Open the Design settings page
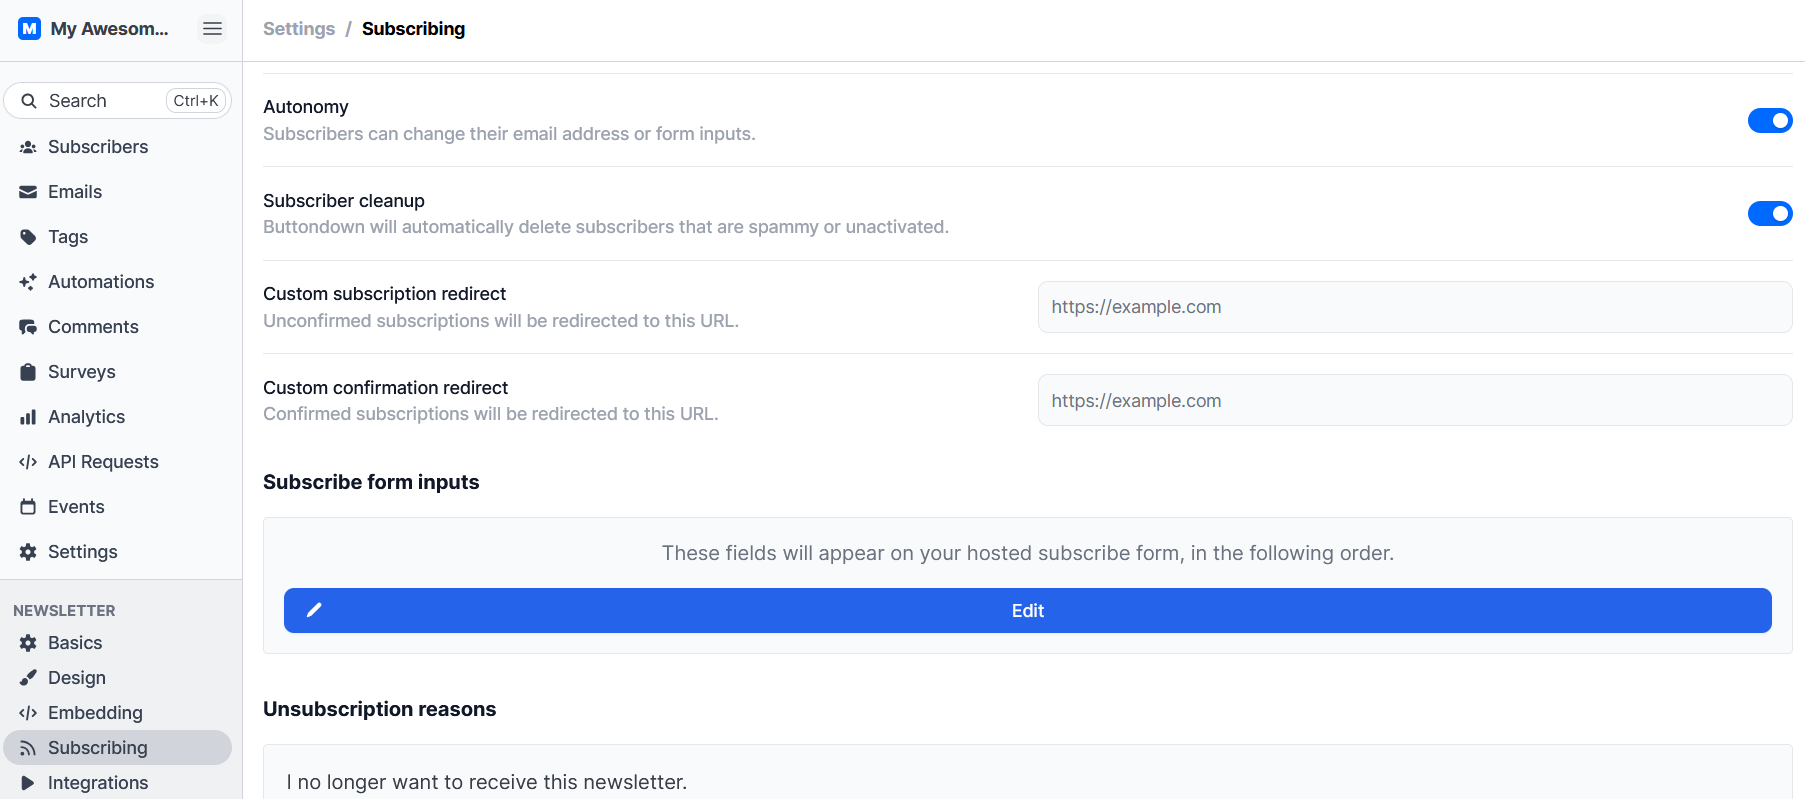Image resolution: width=1805 pixels, height=799 pixels. 76,678
